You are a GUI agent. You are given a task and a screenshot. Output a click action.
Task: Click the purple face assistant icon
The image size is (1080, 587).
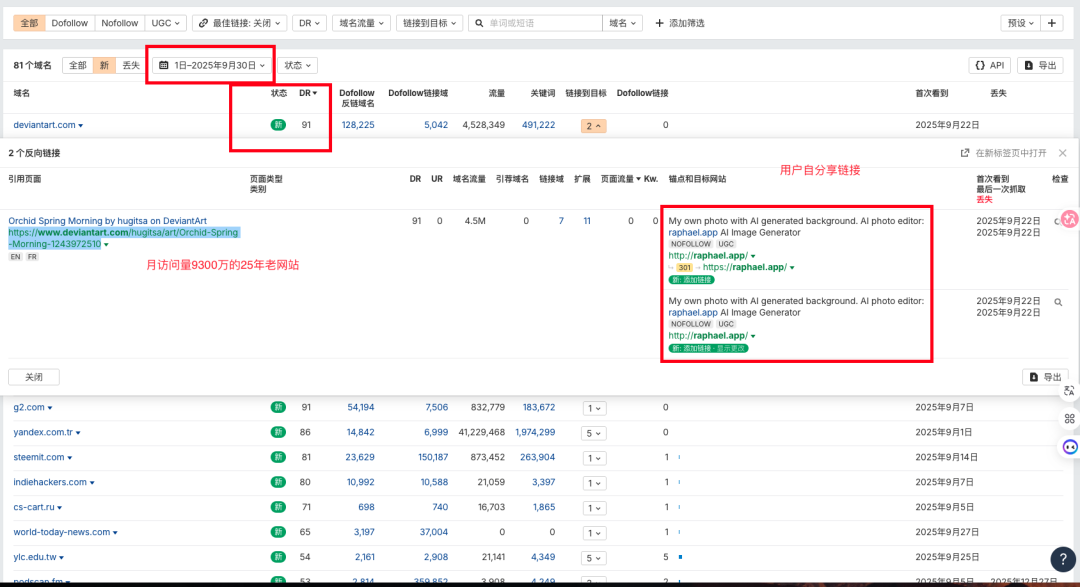pyautogui.click(x=1070, y=446)
